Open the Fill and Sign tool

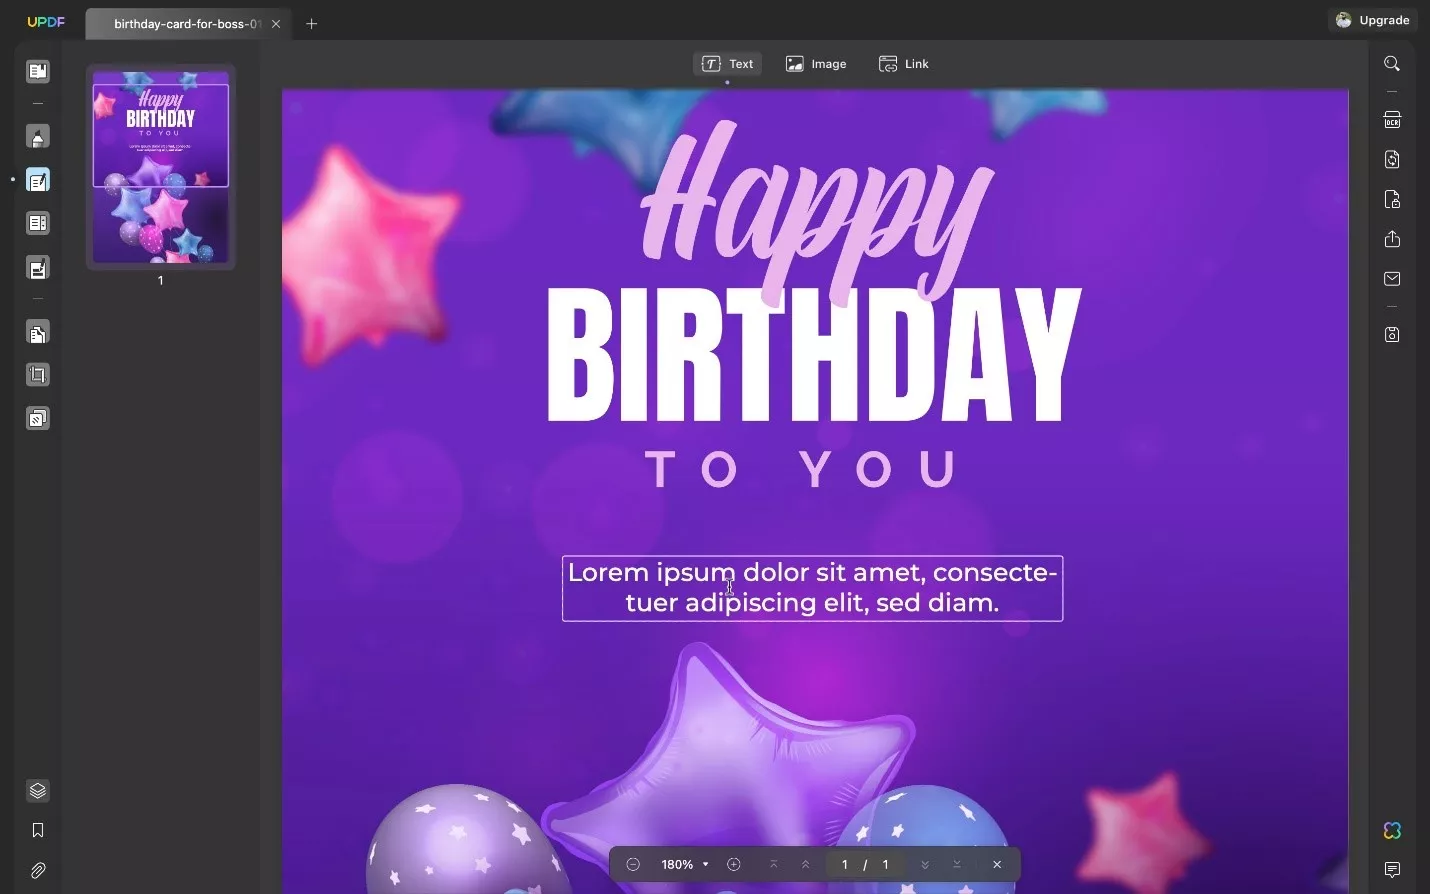(x=38, y=268)
